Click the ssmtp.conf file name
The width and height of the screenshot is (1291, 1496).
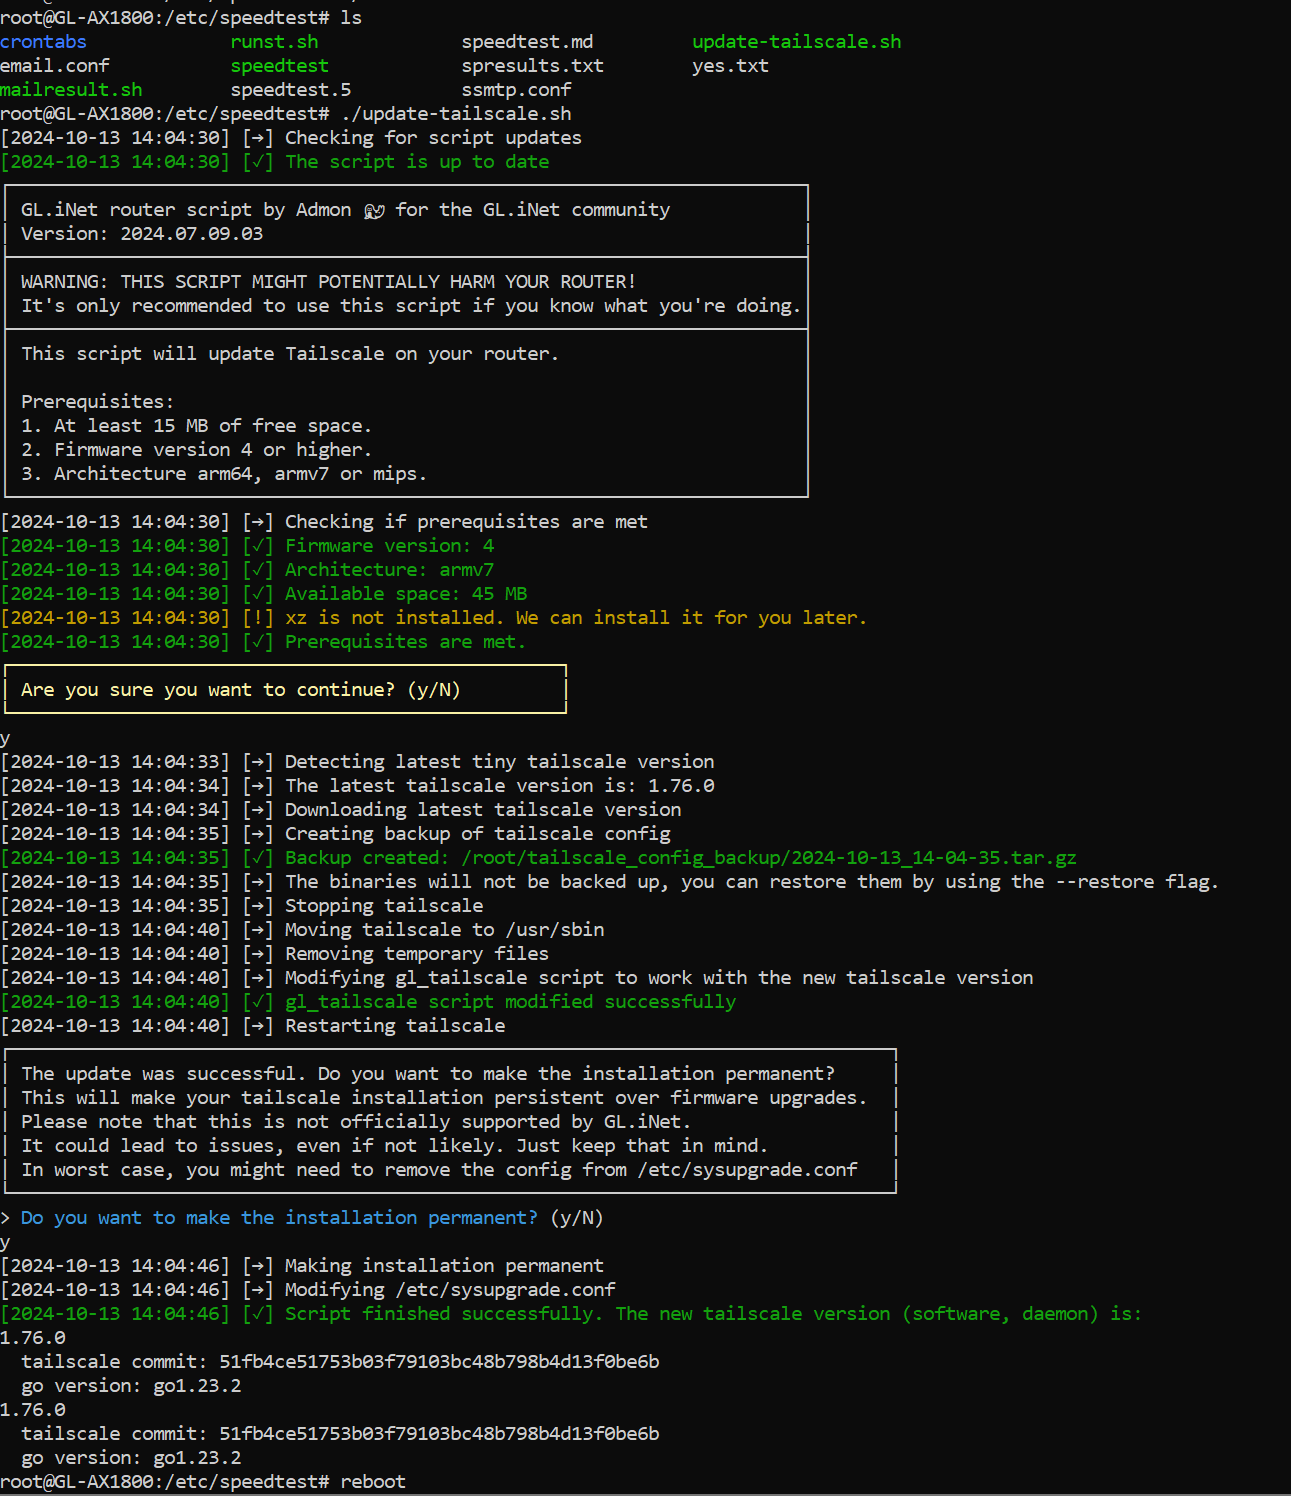[516, 90]
